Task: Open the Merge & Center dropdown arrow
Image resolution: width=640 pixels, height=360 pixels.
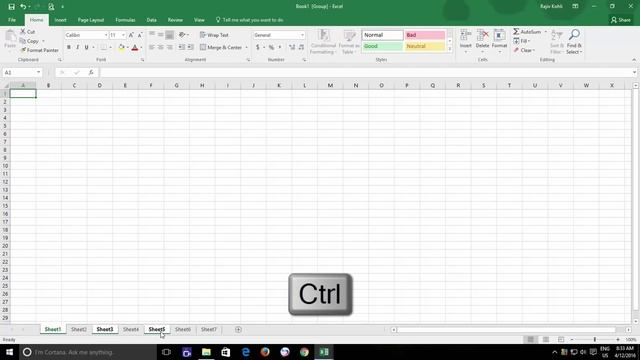Action: coord(247,48)
